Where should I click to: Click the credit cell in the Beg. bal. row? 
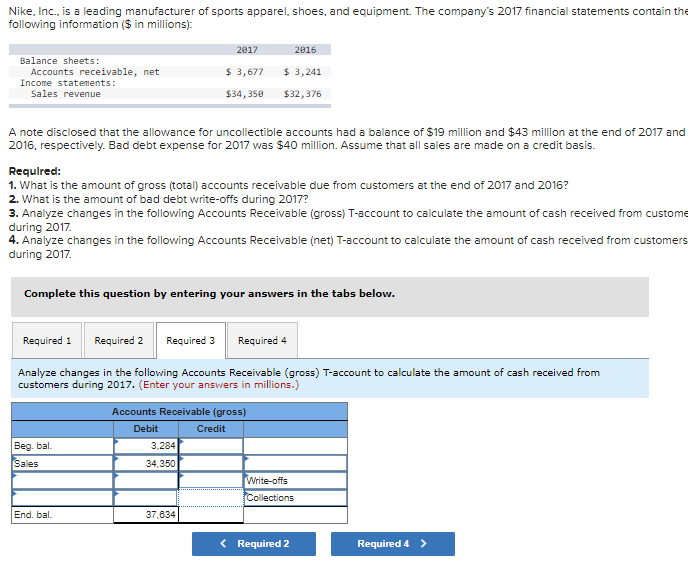(x=211, y=446)
